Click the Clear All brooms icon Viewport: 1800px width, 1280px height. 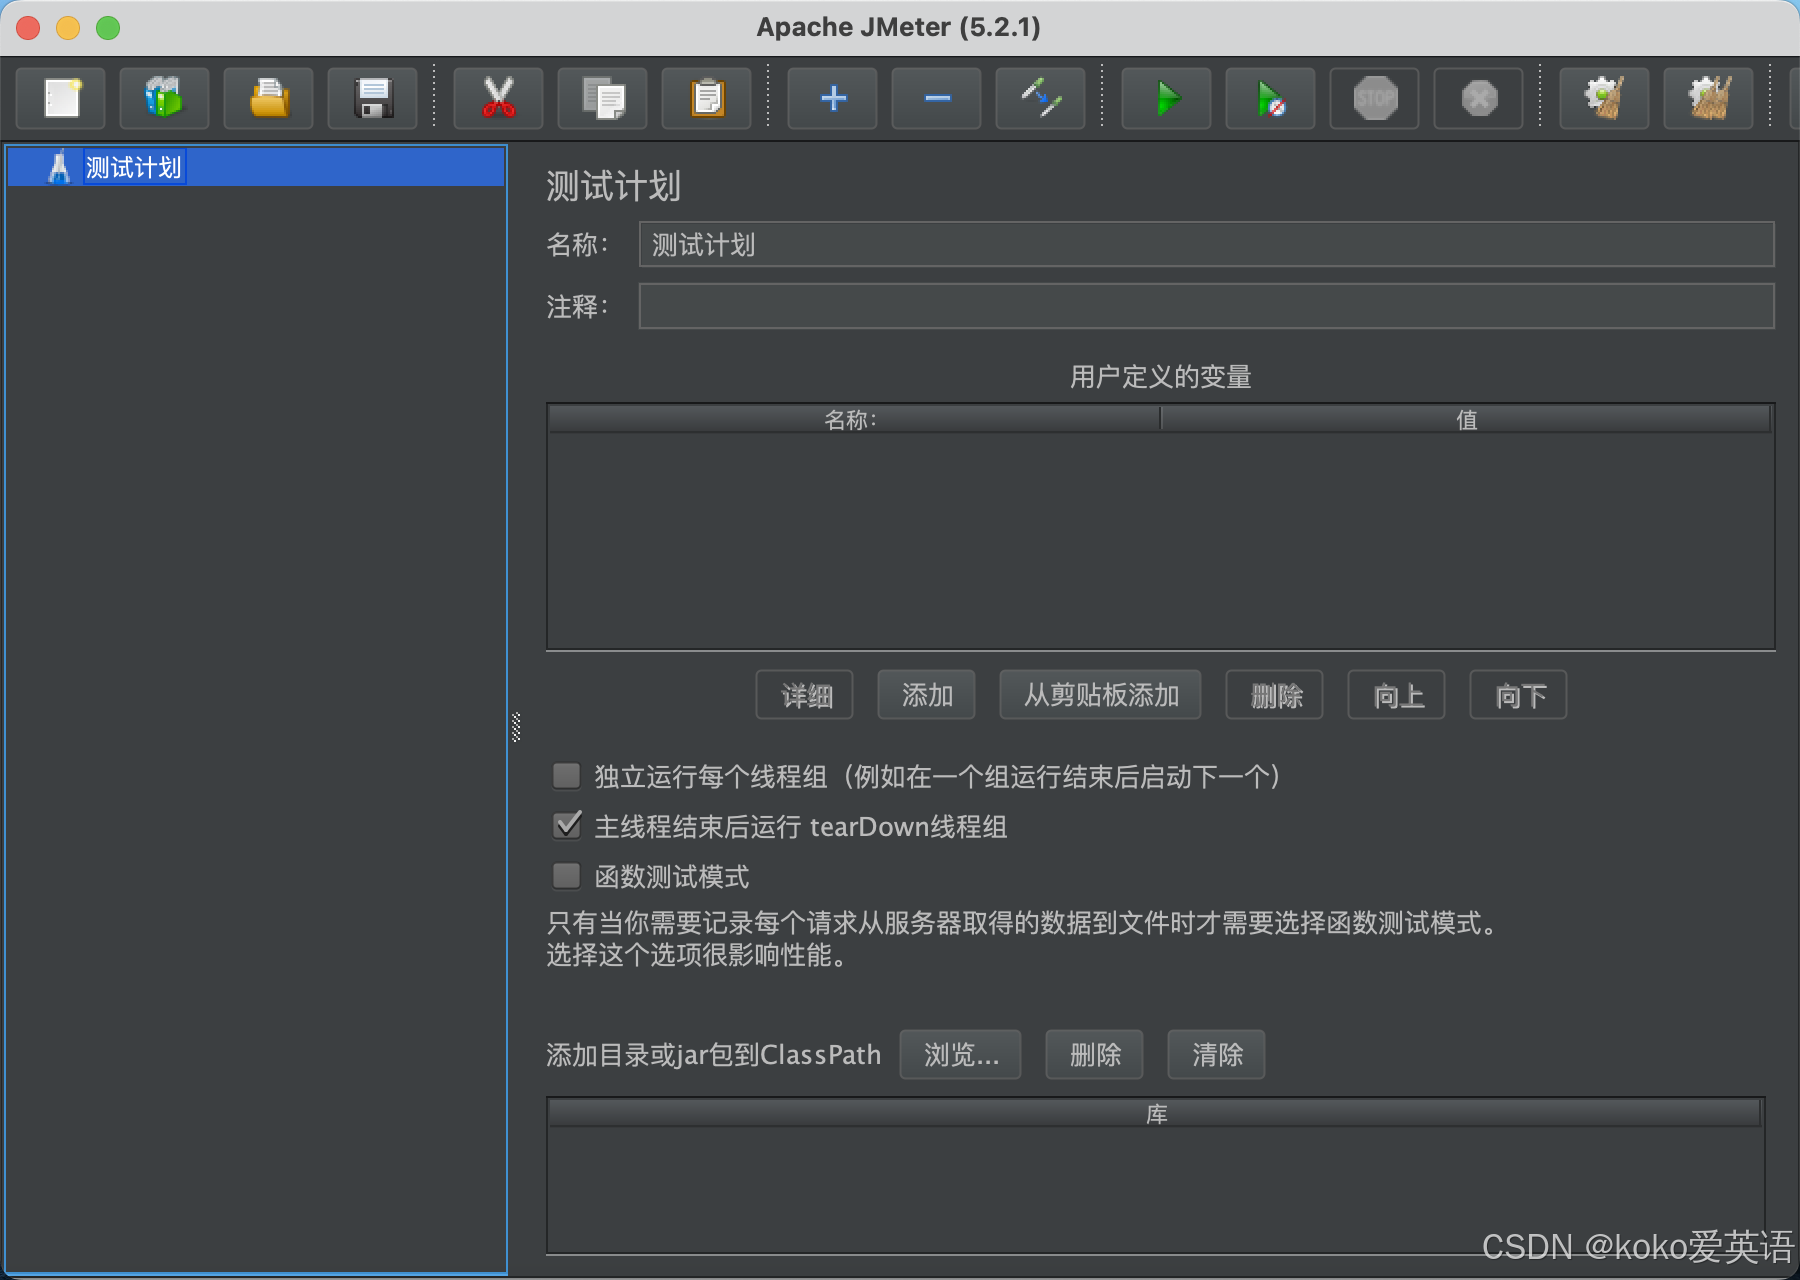[1709, 98]
